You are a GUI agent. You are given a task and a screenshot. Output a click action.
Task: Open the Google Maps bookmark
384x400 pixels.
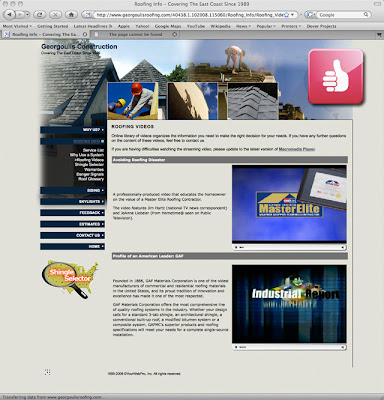click(168, 26)
